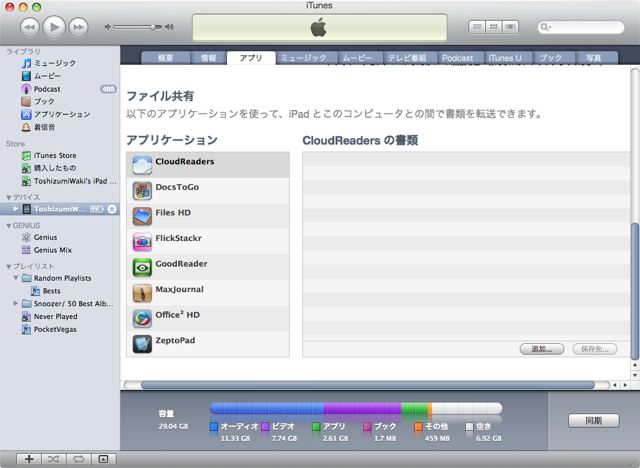Open 購入したもの purchased list
Viewport: 640px width, 468px height.
coord(59,168)
